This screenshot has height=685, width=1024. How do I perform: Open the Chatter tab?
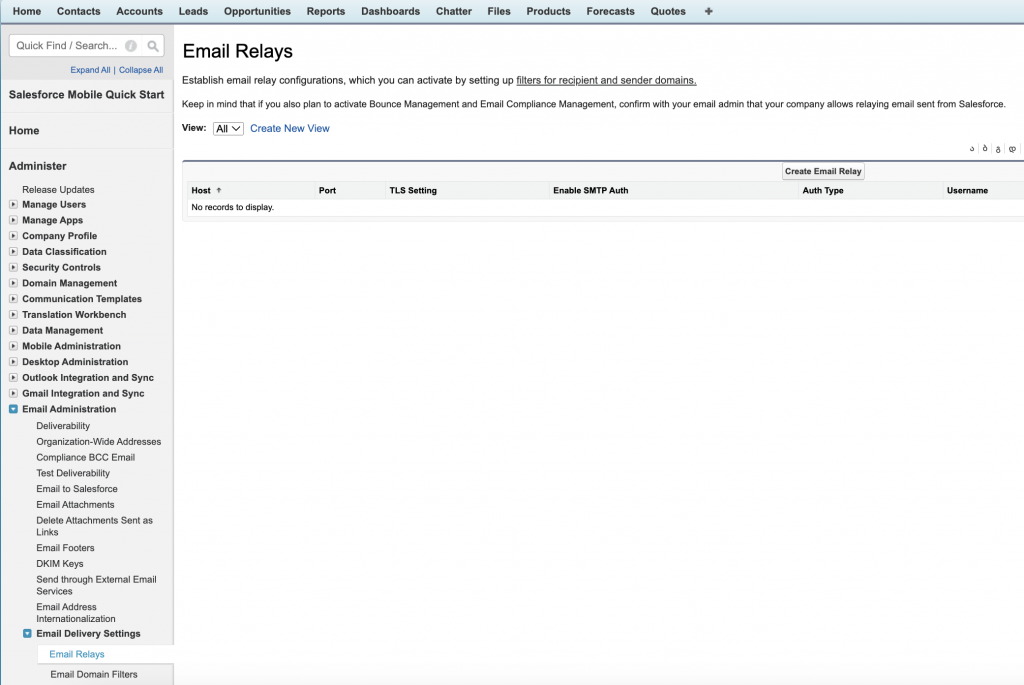(454, 11)
